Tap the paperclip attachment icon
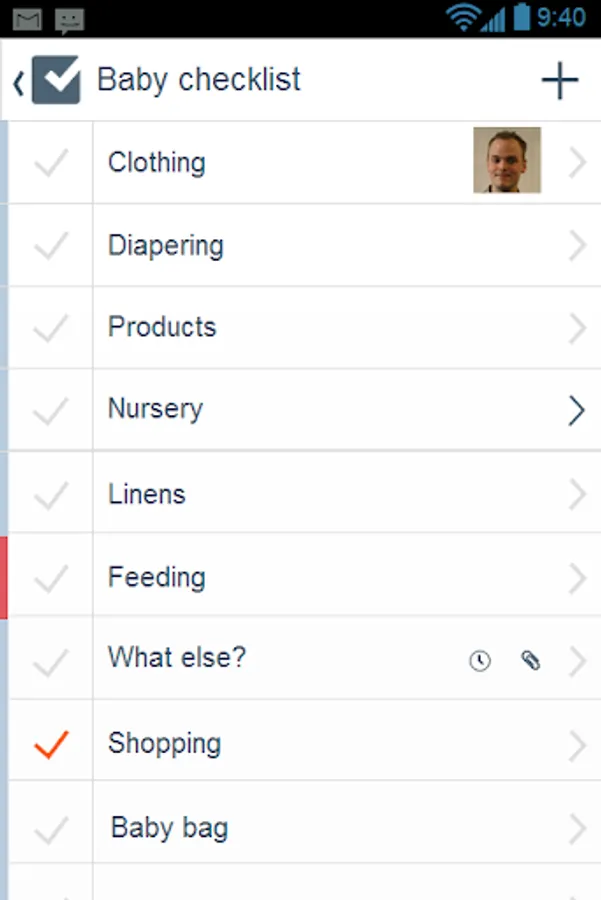This screenshot has height=900, width=601. pyautogui.click(x=531, y=660)
